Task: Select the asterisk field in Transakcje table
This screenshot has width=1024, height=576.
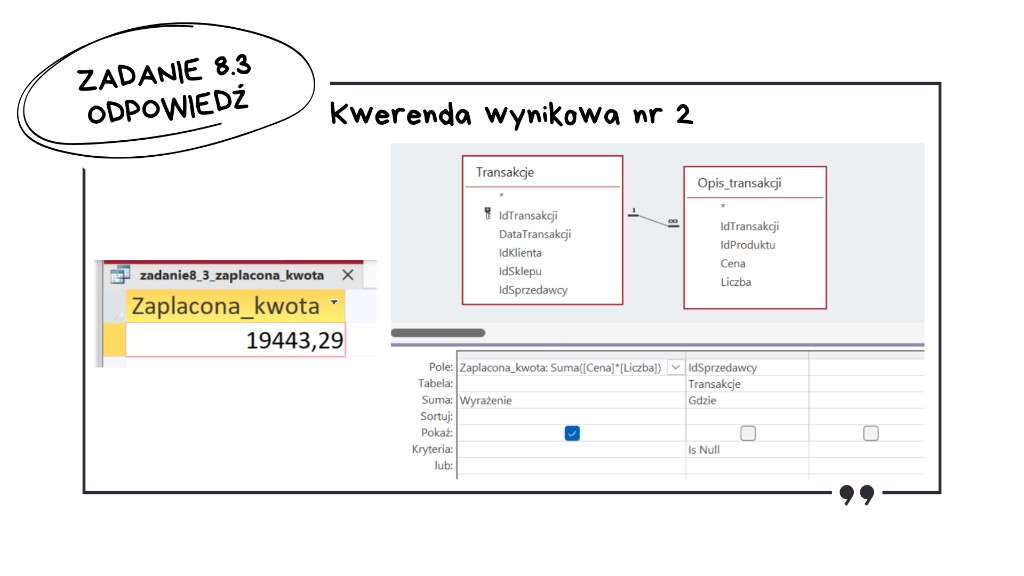Action: point(502,196)
